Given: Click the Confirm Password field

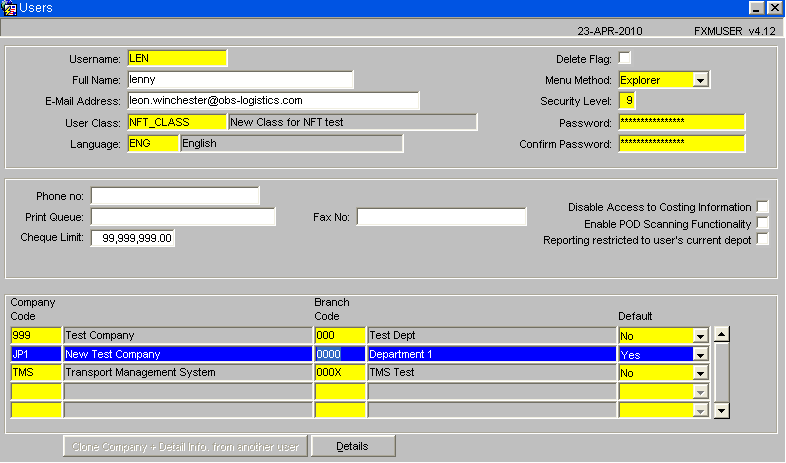Looking at the screenshot, I should point(682,143).
